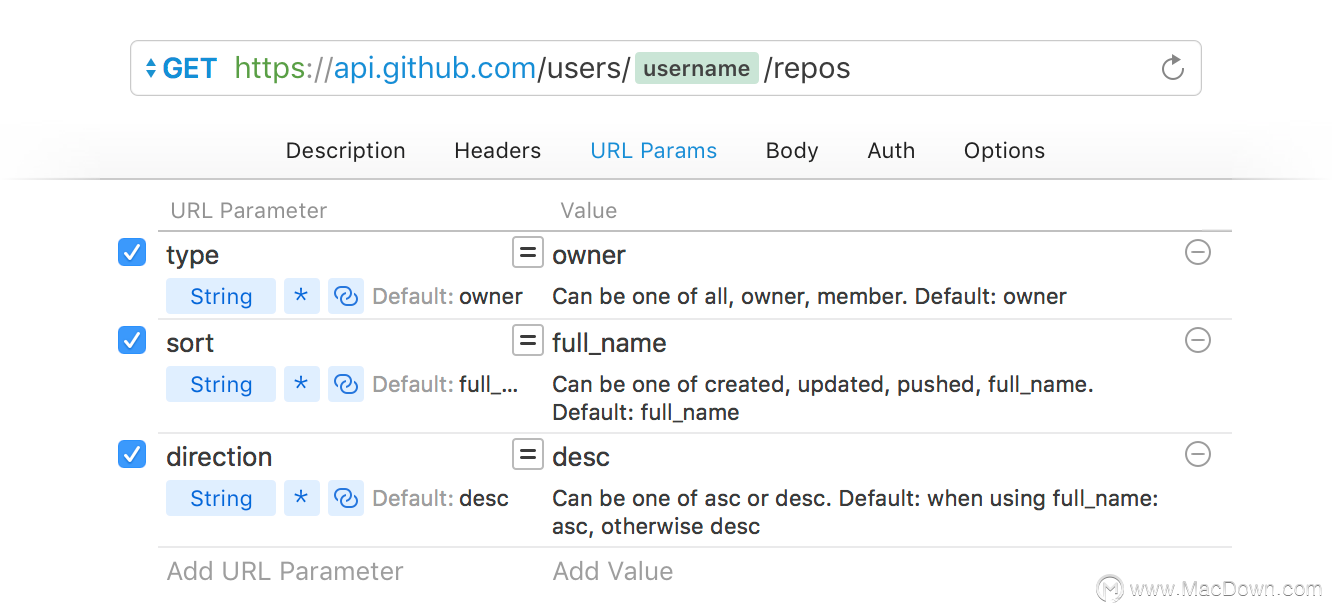This screenshot has width=1332, height=608.
Task: Open the Body tab
Action: (x=792, y=151)
